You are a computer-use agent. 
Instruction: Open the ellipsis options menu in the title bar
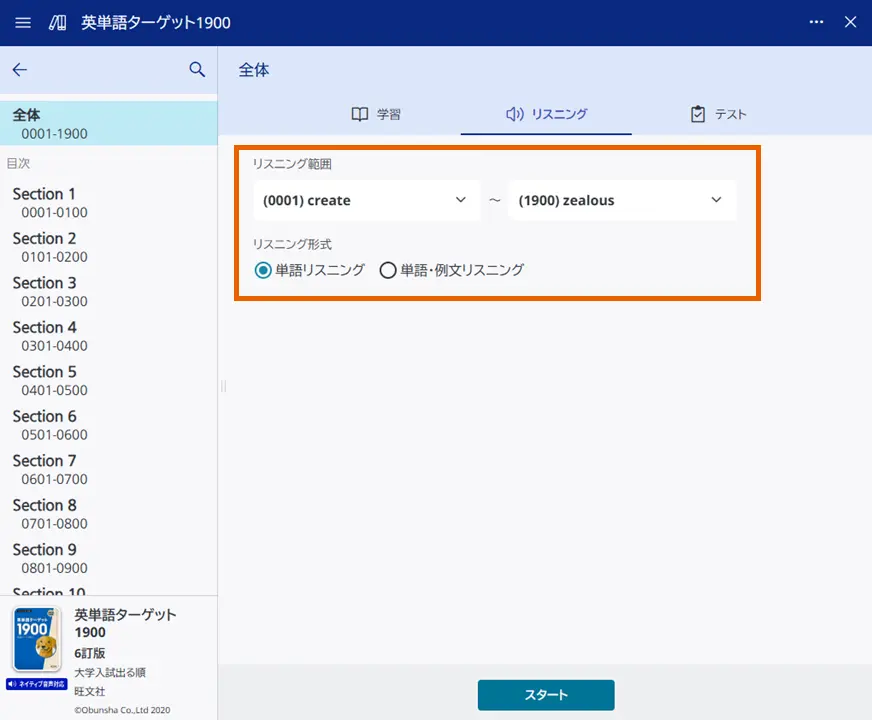[816, 22]
